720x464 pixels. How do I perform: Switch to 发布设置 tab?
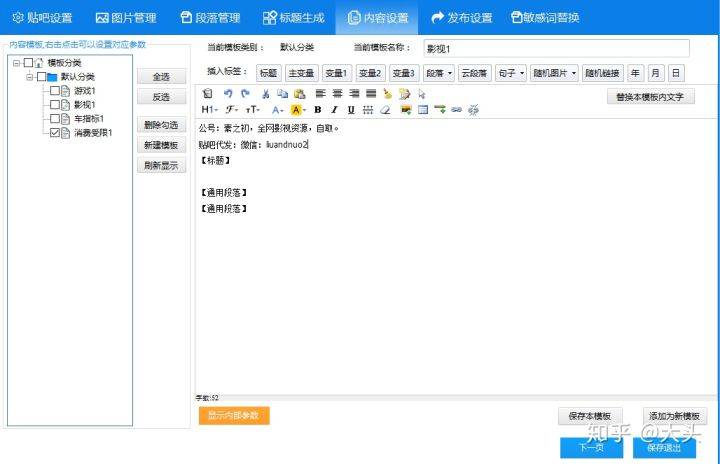pyautogui.click(x=462, y=17)
